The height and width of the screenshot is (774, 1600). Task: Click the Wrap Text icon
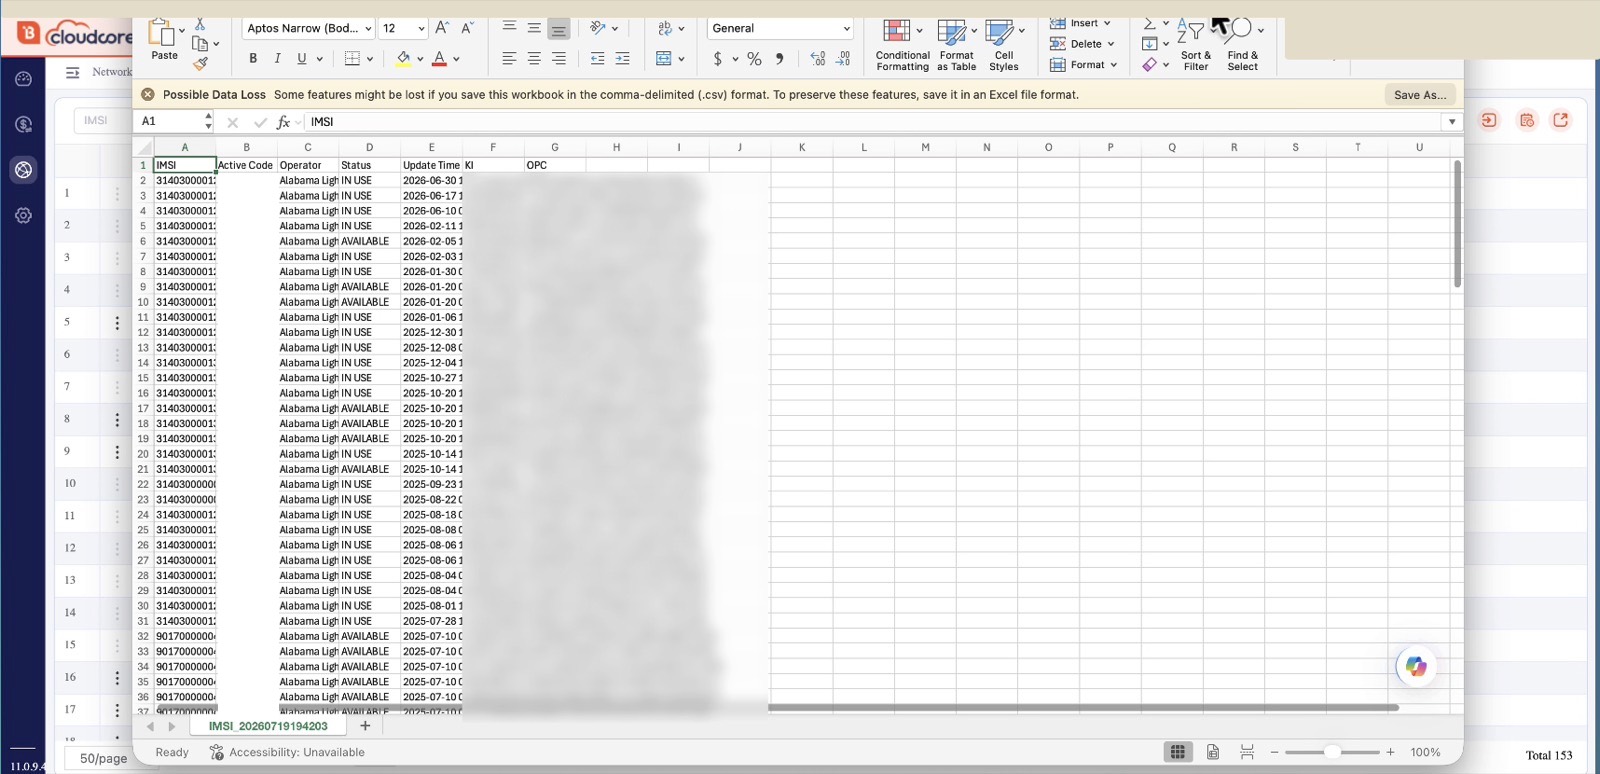[665, 28]
